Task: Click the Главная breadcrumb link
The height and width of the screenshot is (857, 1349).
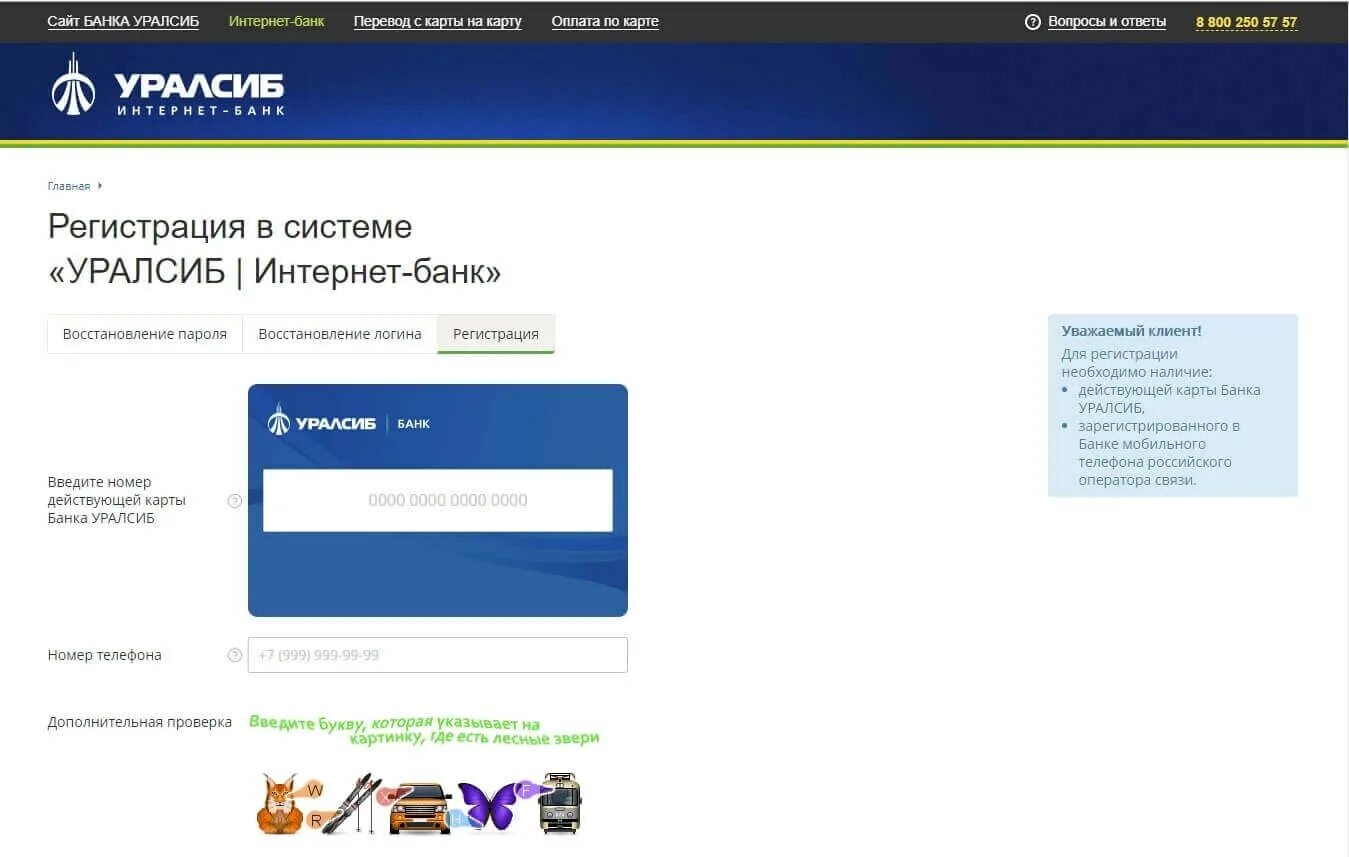Action: 69,186
